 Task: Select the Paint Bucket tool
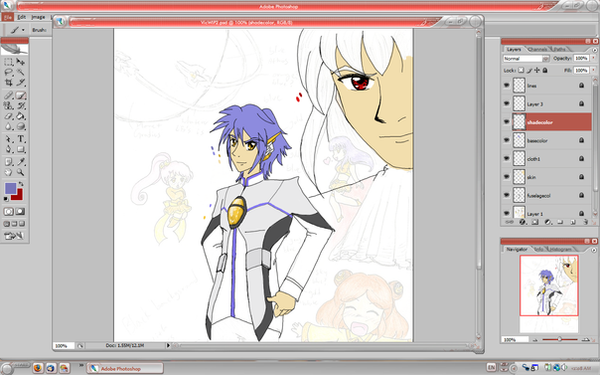[21, 116]
